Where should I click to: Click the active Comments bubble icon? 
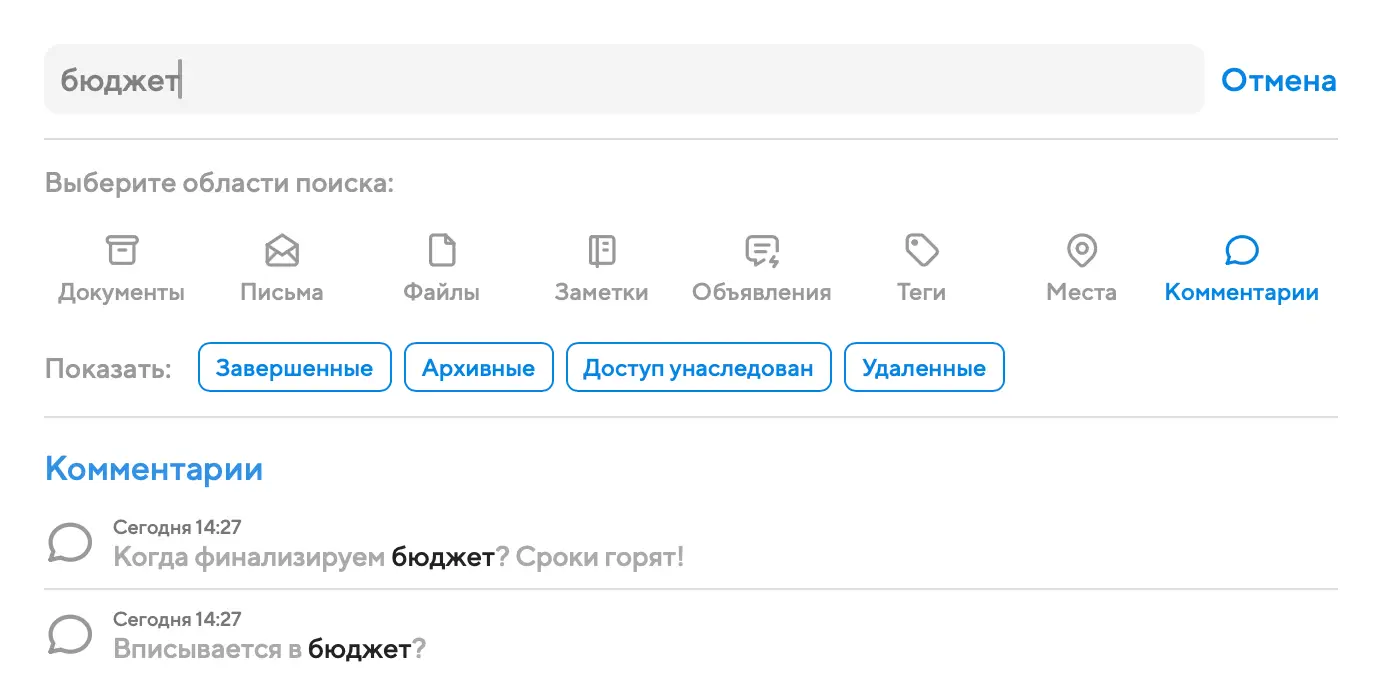click(x=1241, y=250)
